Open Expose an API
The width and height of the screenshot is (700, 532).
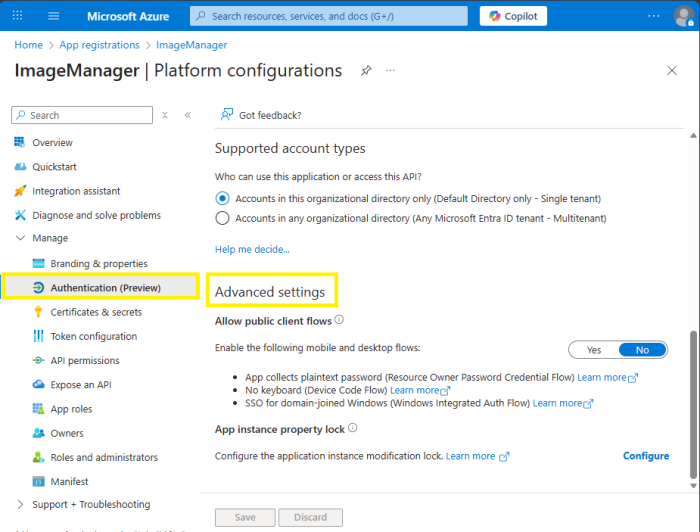pyautogui.click(x=80, y=385)
